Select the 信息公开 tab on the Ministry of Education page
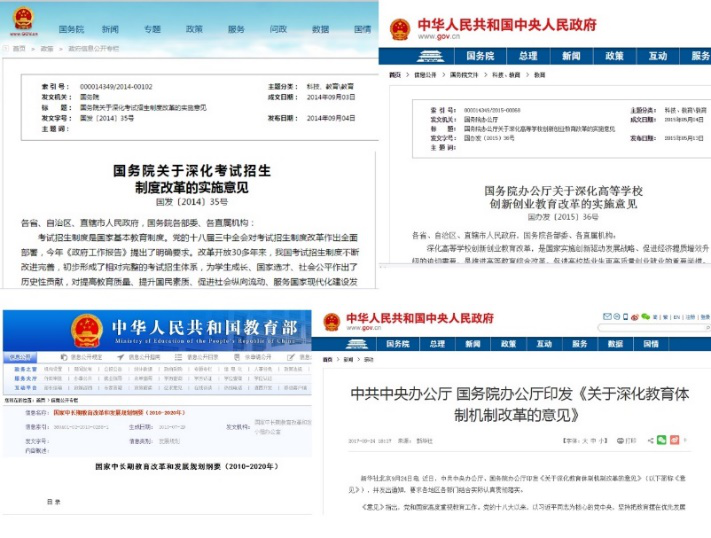The height and width of the screenshot is (538, 711). (x=20, y=357)
